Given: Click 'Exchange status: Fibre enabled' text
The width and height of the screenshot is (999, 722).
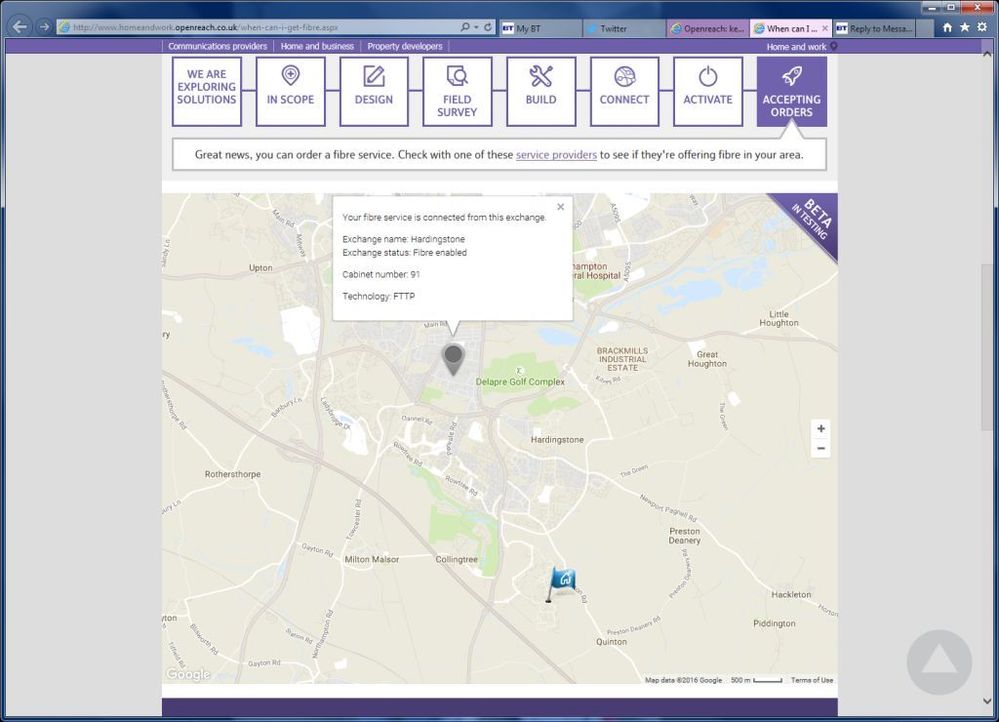Looking at the screenshot, I should (x=405, y=252).
